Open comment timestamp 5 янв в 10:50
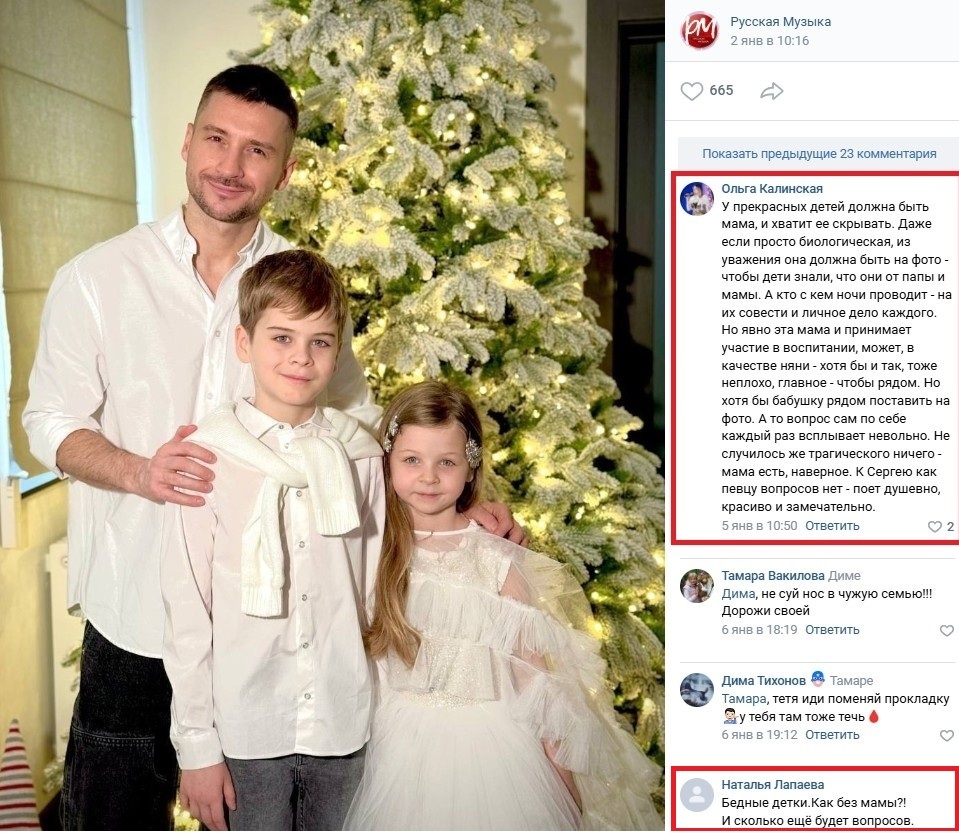 point(759,525)
